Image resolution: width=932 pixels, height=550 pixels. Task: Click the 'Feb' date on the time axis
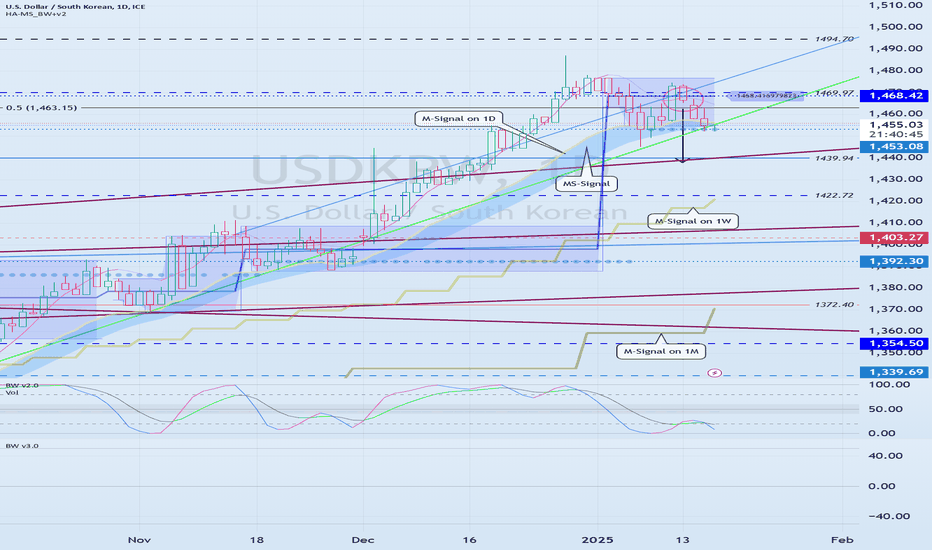point(842,540)
